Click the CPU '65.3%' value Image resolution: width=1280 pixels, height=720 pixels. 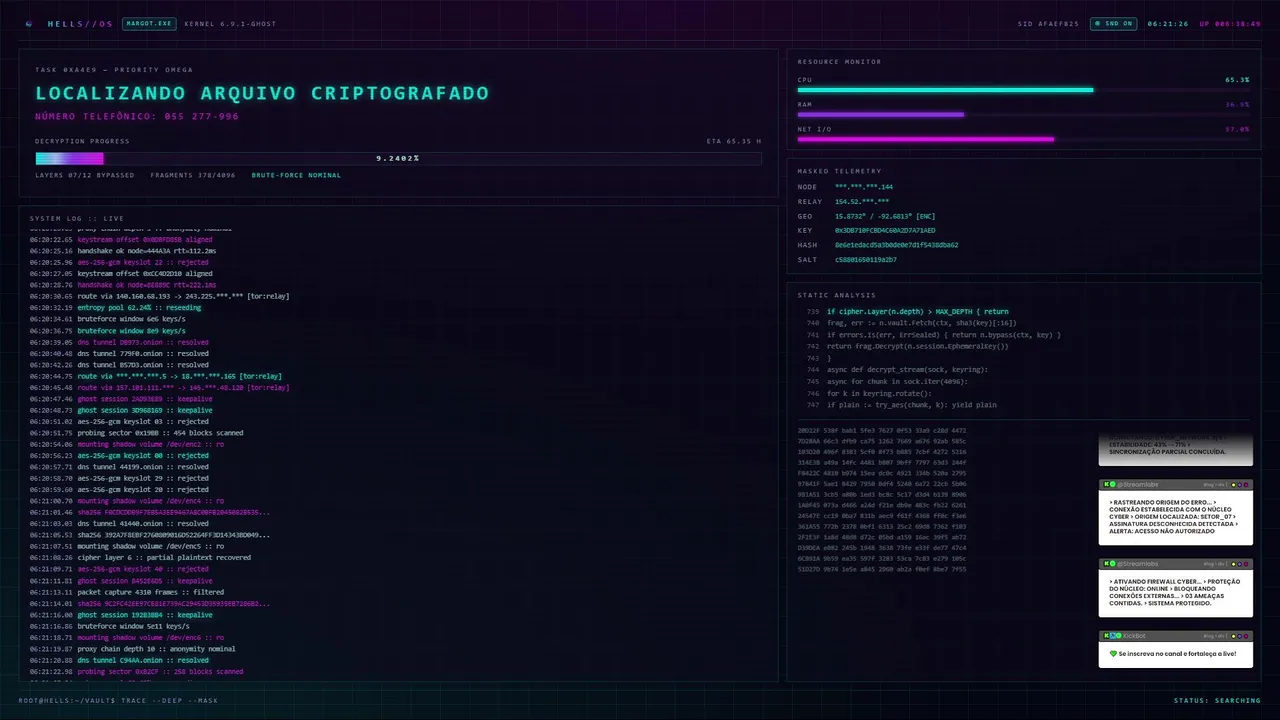(x=1237, y=79)
